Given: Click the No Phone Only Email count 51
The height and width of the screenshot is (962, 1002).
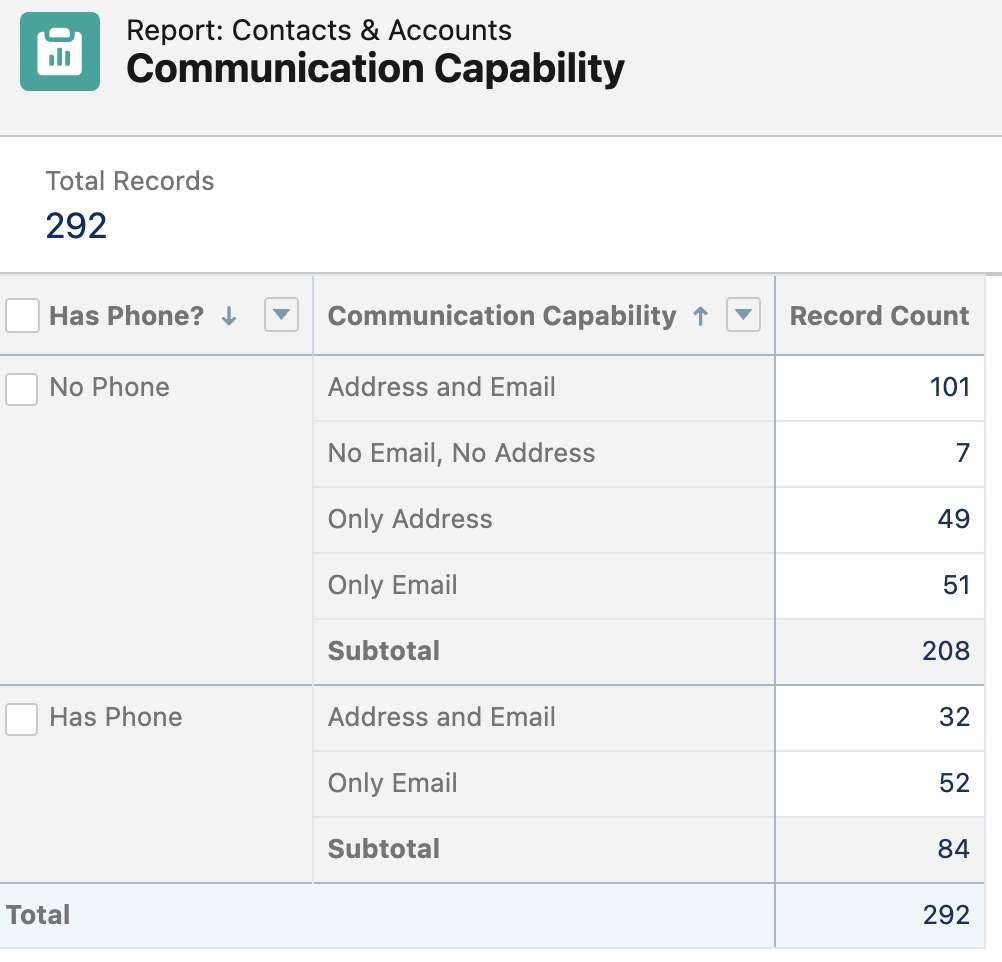Looking at the screenshot, I should pyautogui.click(x=956, y=585).
